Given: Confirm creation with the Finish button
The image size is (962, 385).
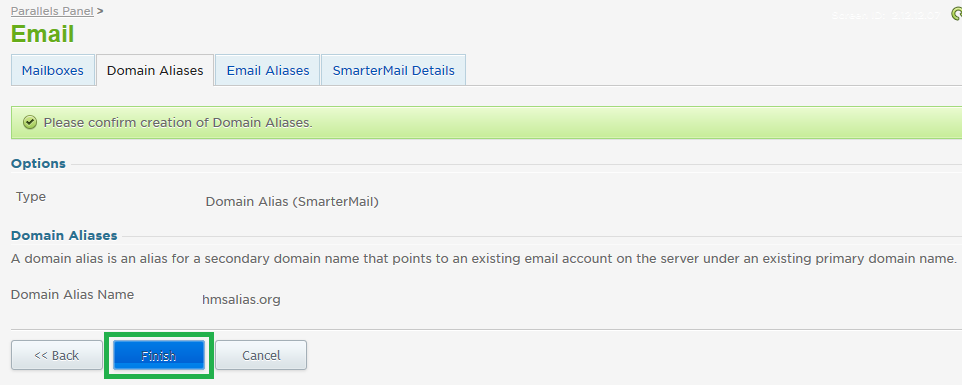Looking at the screenshot, I should pos(159,355).
